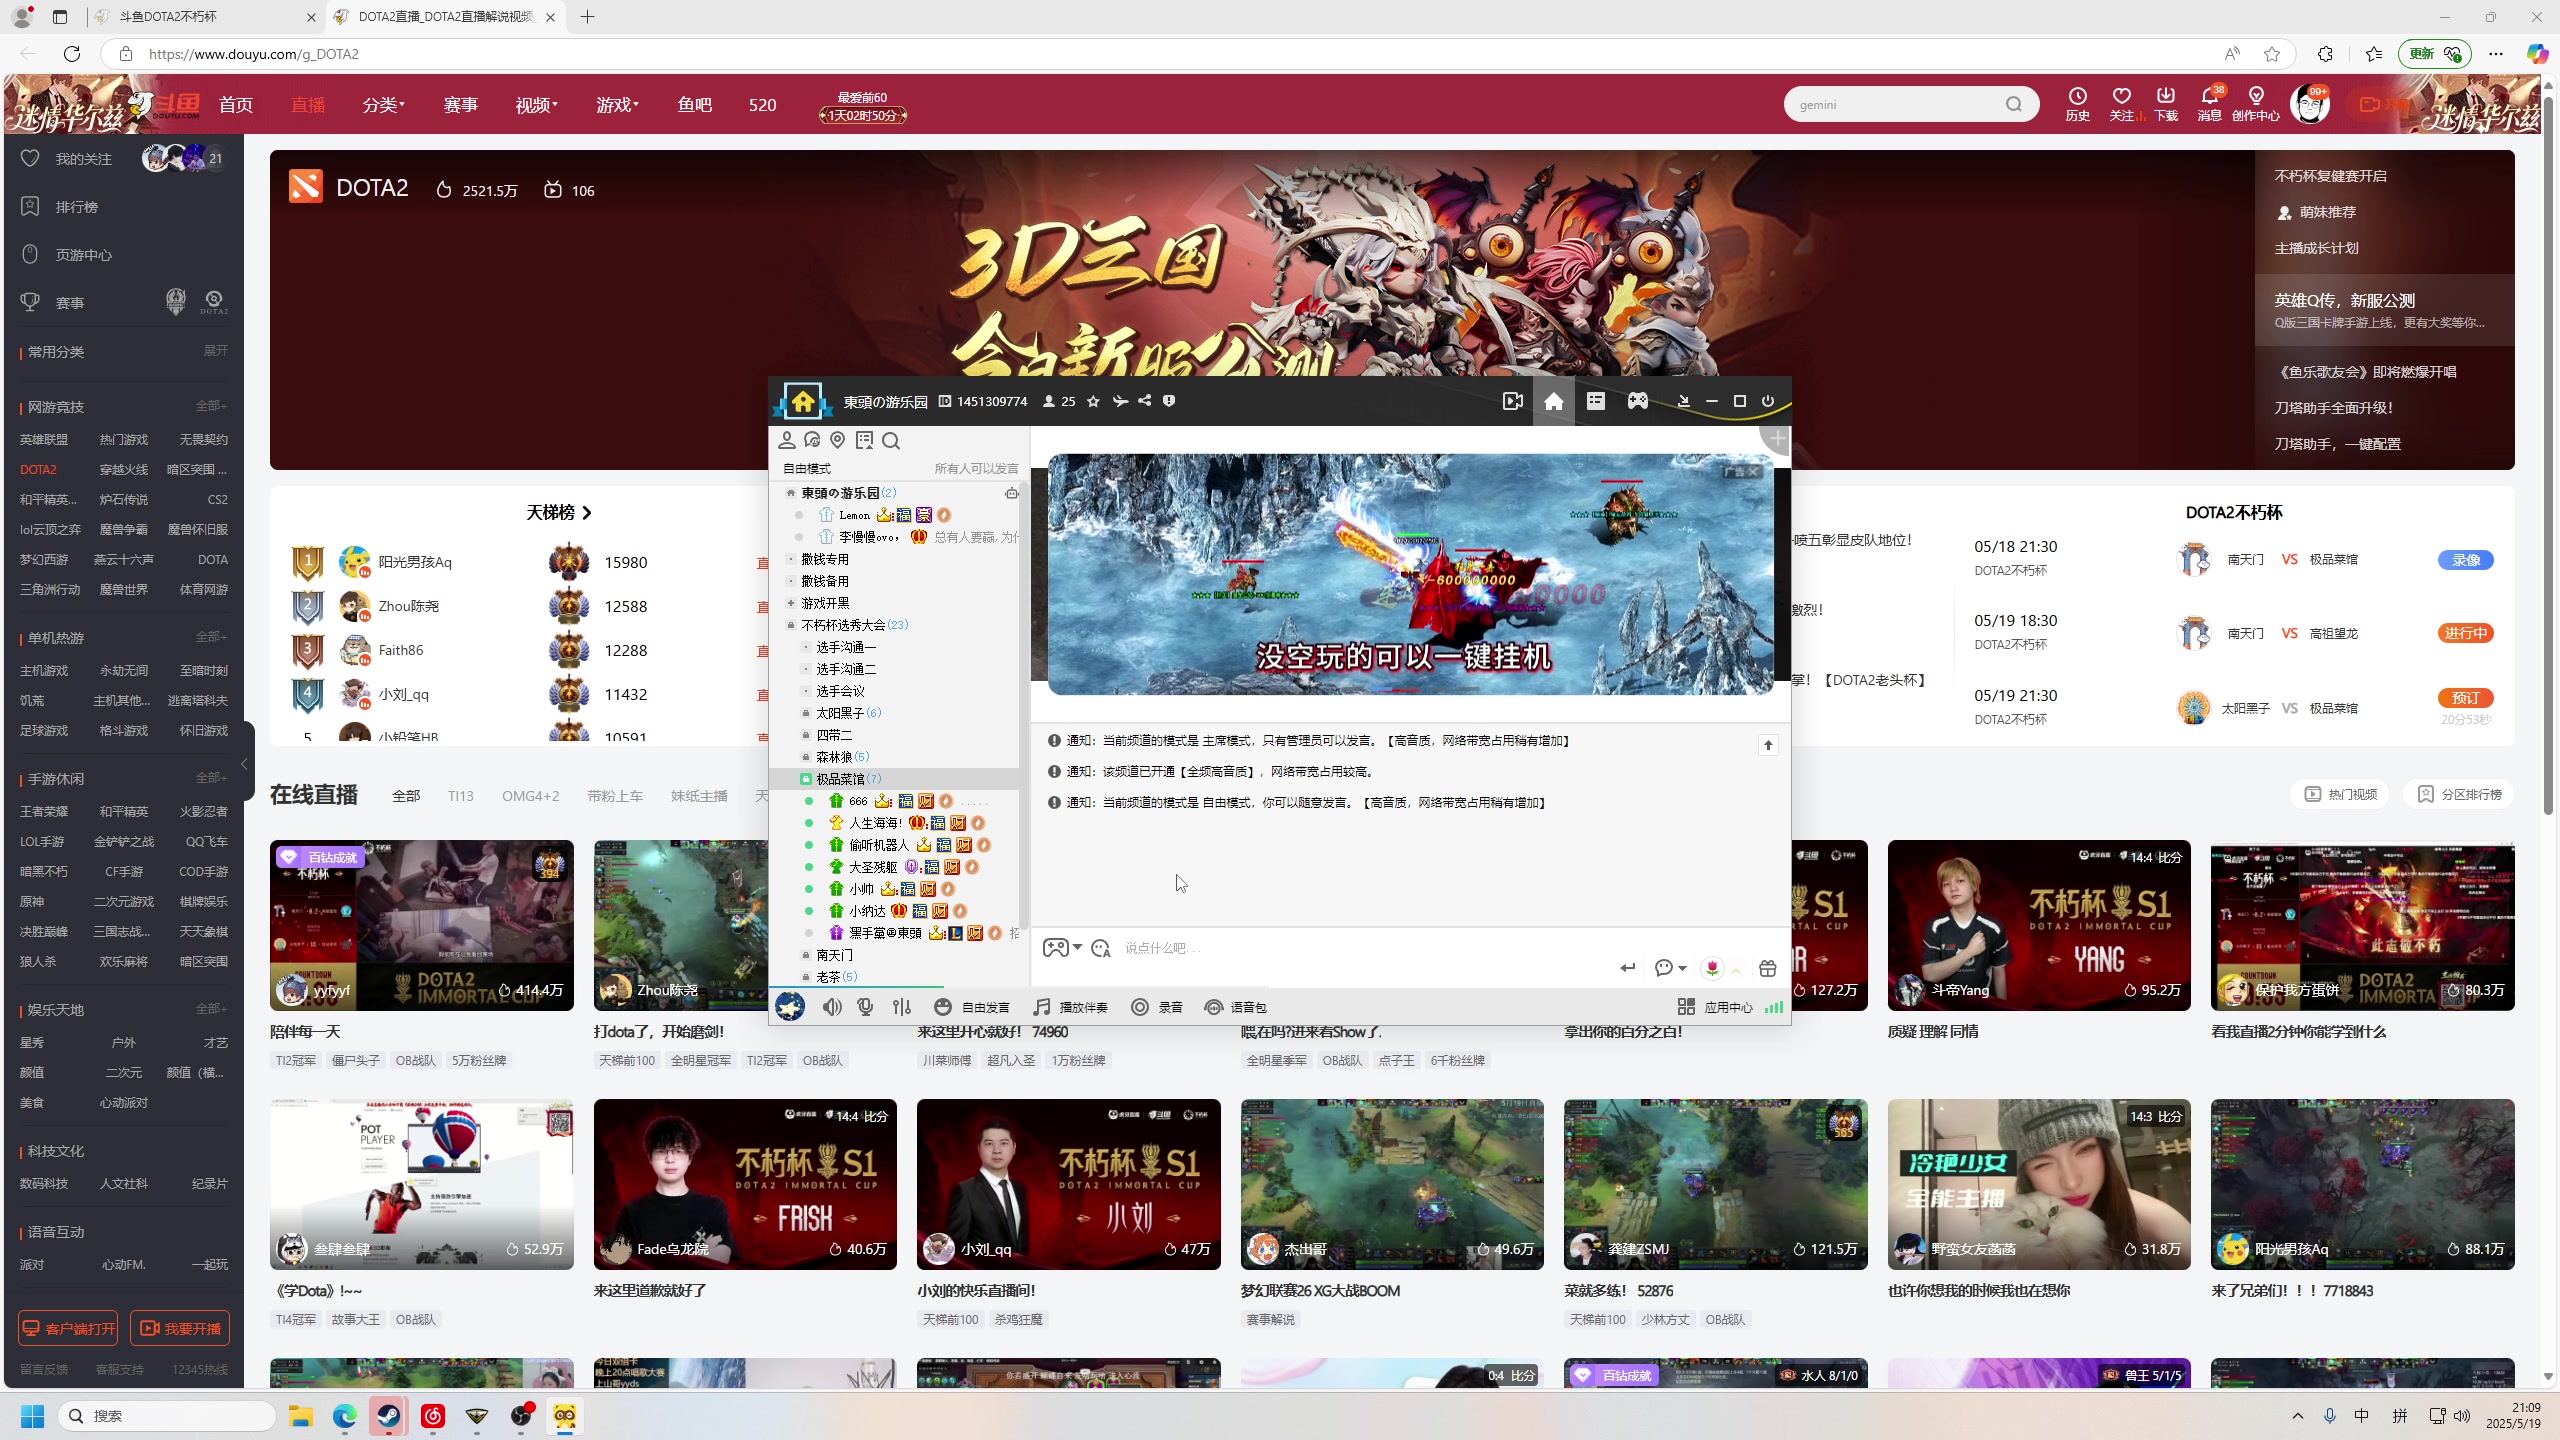Collapse the 東頭の游乐园 root channel
The width and height of the screenshot is (2560, 1440).
[x=791, y=493]
